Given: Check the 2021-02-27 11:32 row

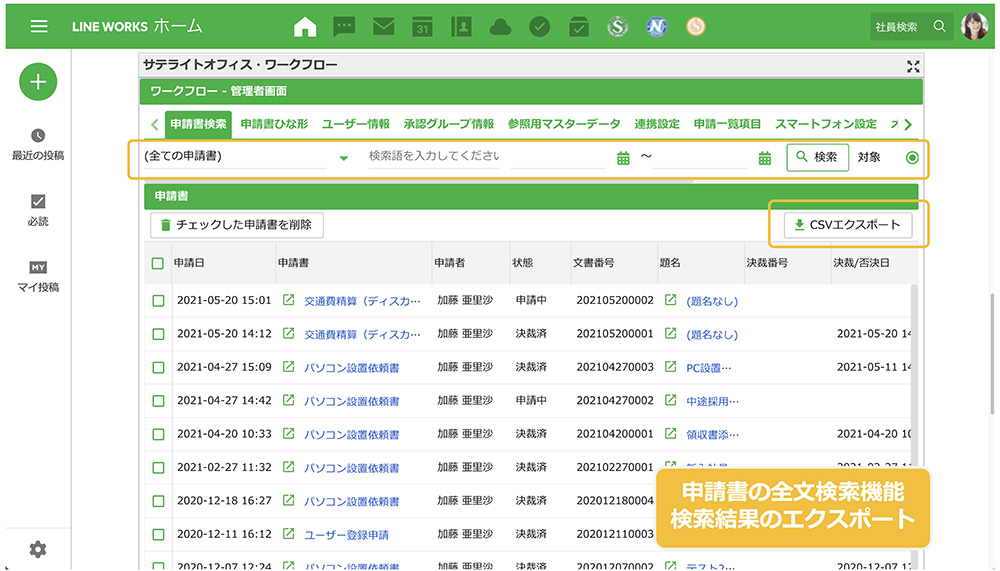Looking at the screenshot, I should (158, 468).
